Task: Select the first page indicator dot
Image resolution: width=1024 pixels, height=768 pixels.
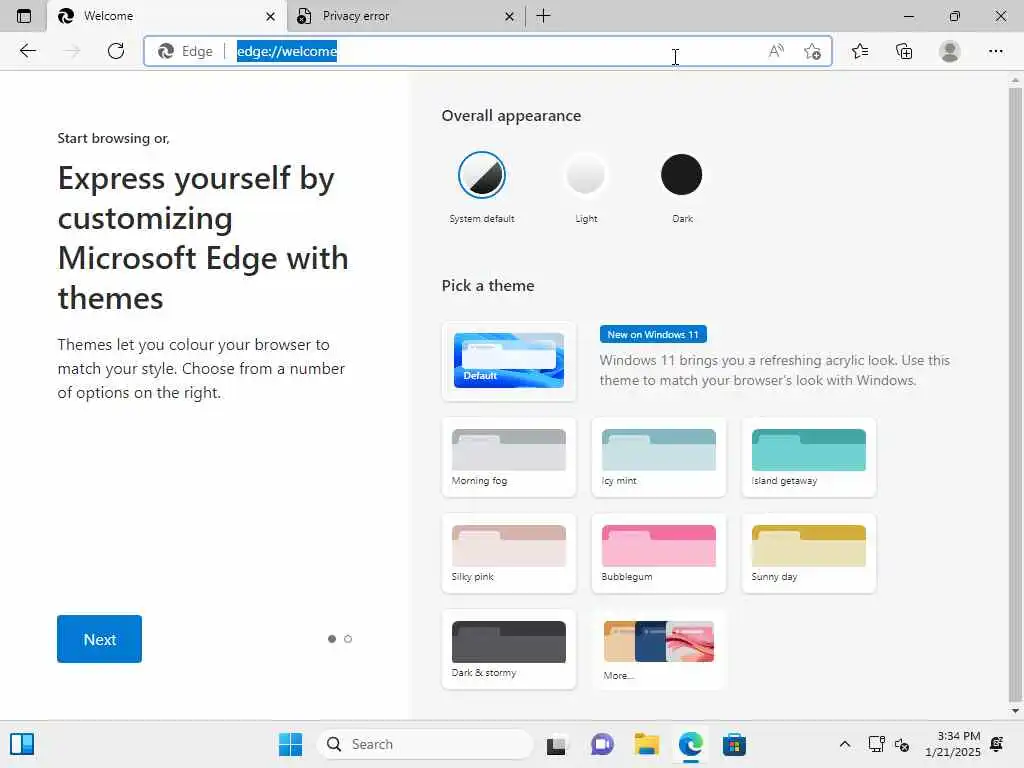Action: (x=332, y=639)
